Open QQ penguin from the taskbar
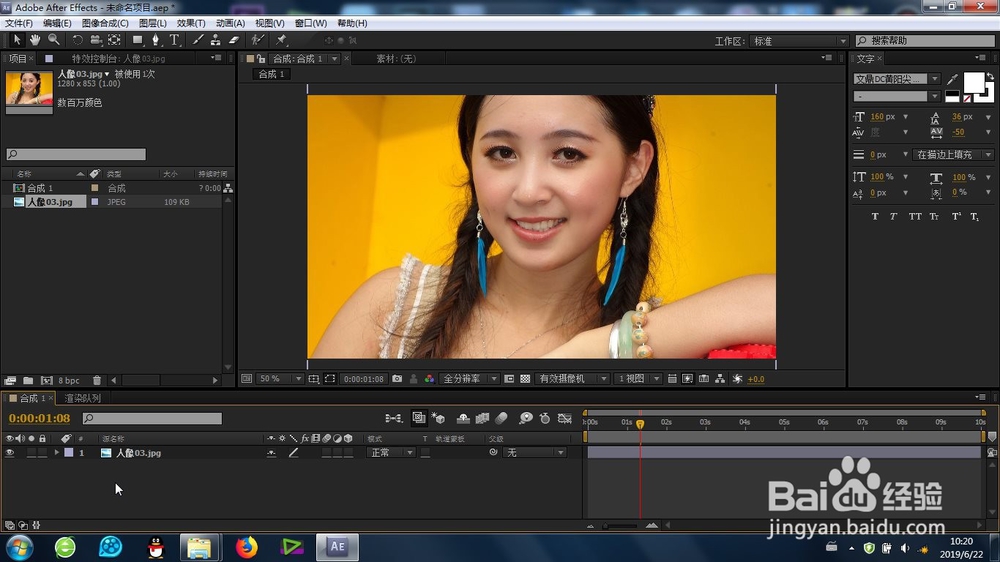The image size is (1000, 562). click(x=156, y=547)
